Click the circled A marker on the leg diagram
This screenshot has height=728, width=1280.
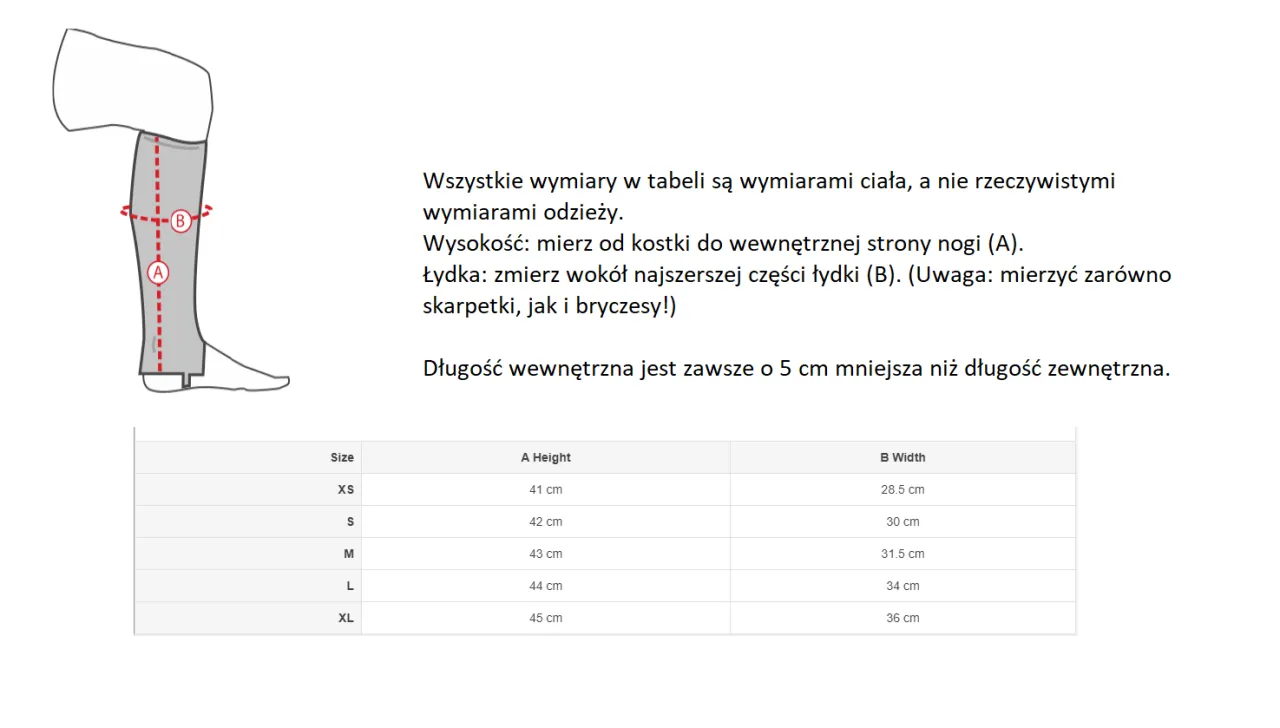(x=158, y=271)
